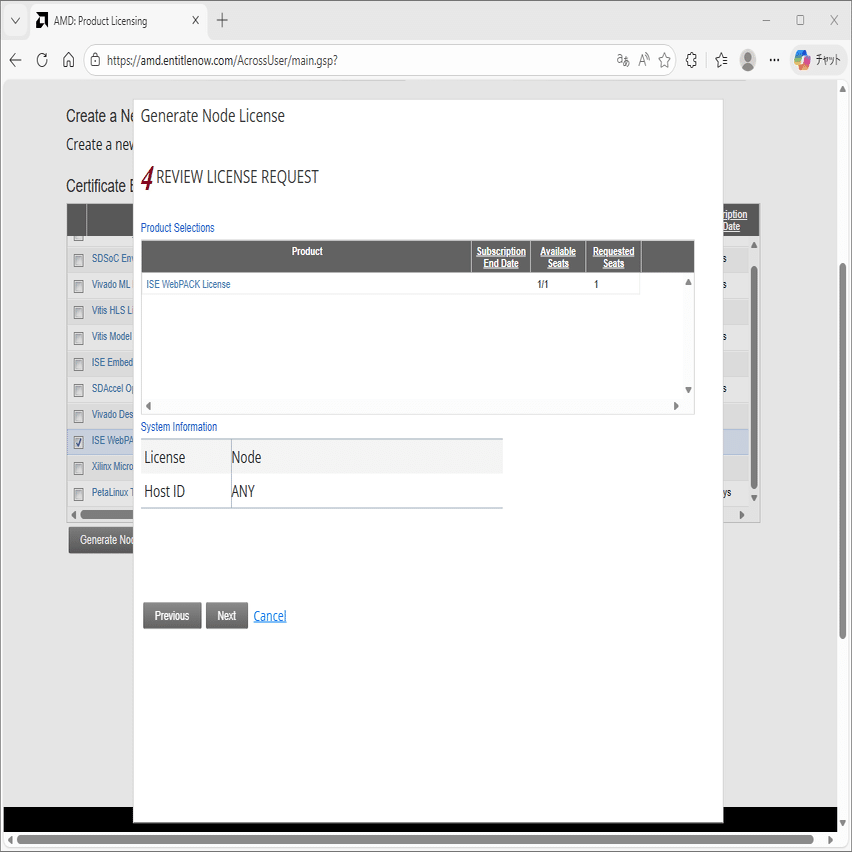Toggle Vitis Model row checkbox
Screen dimensions: 852x852
[78, 338]
